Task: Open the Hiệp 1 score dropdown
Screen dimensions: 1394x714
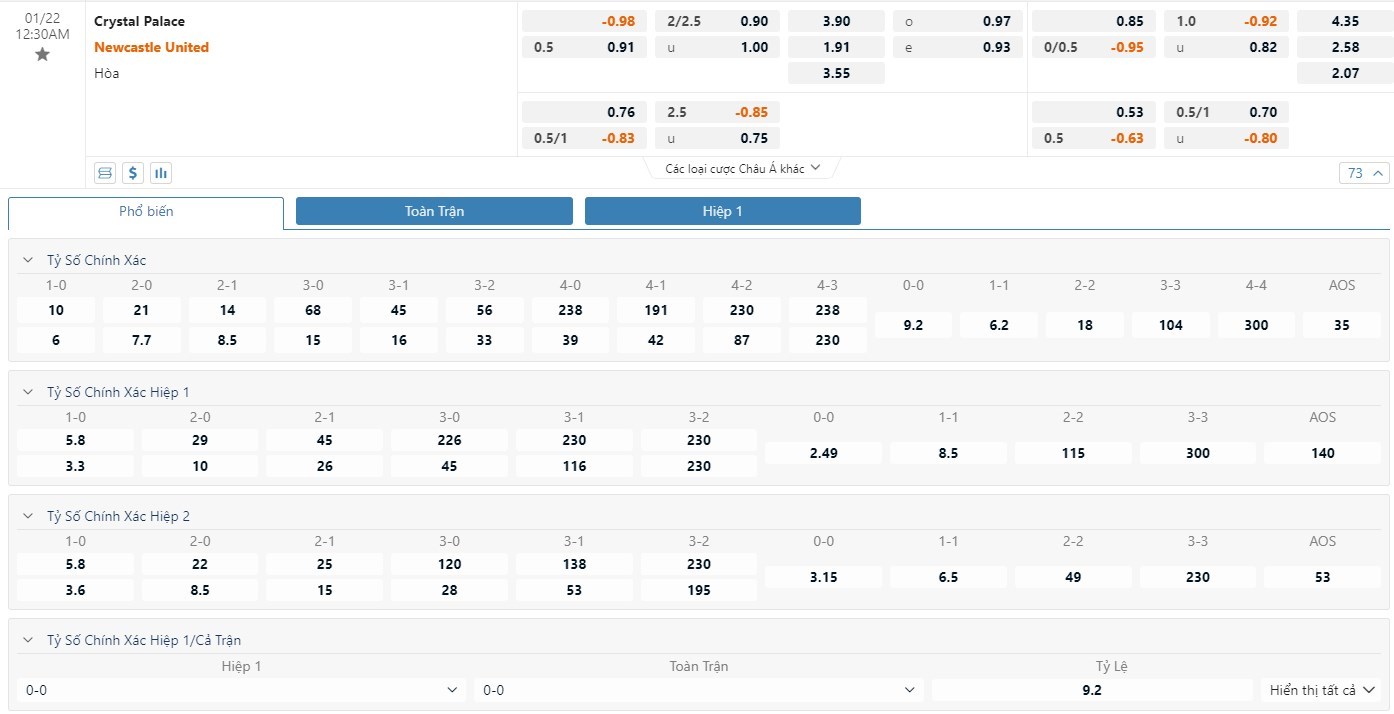Action: tap(241, 690)
